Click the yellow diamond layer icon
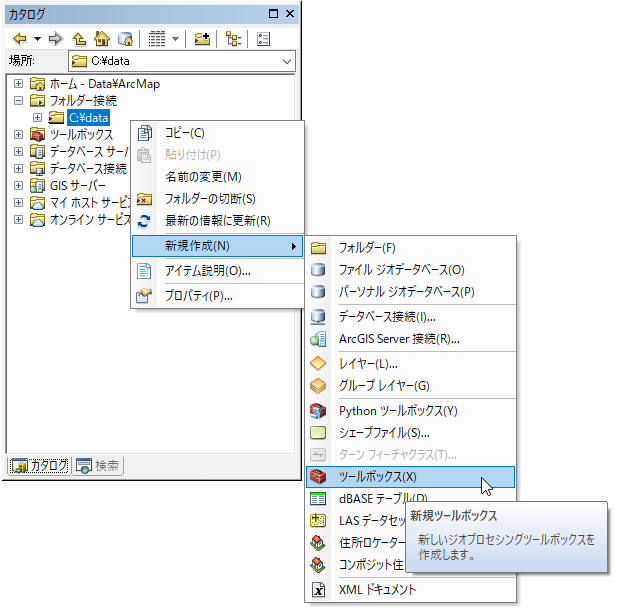This screenshot has height=610, width=617. [x=318, y=364]
